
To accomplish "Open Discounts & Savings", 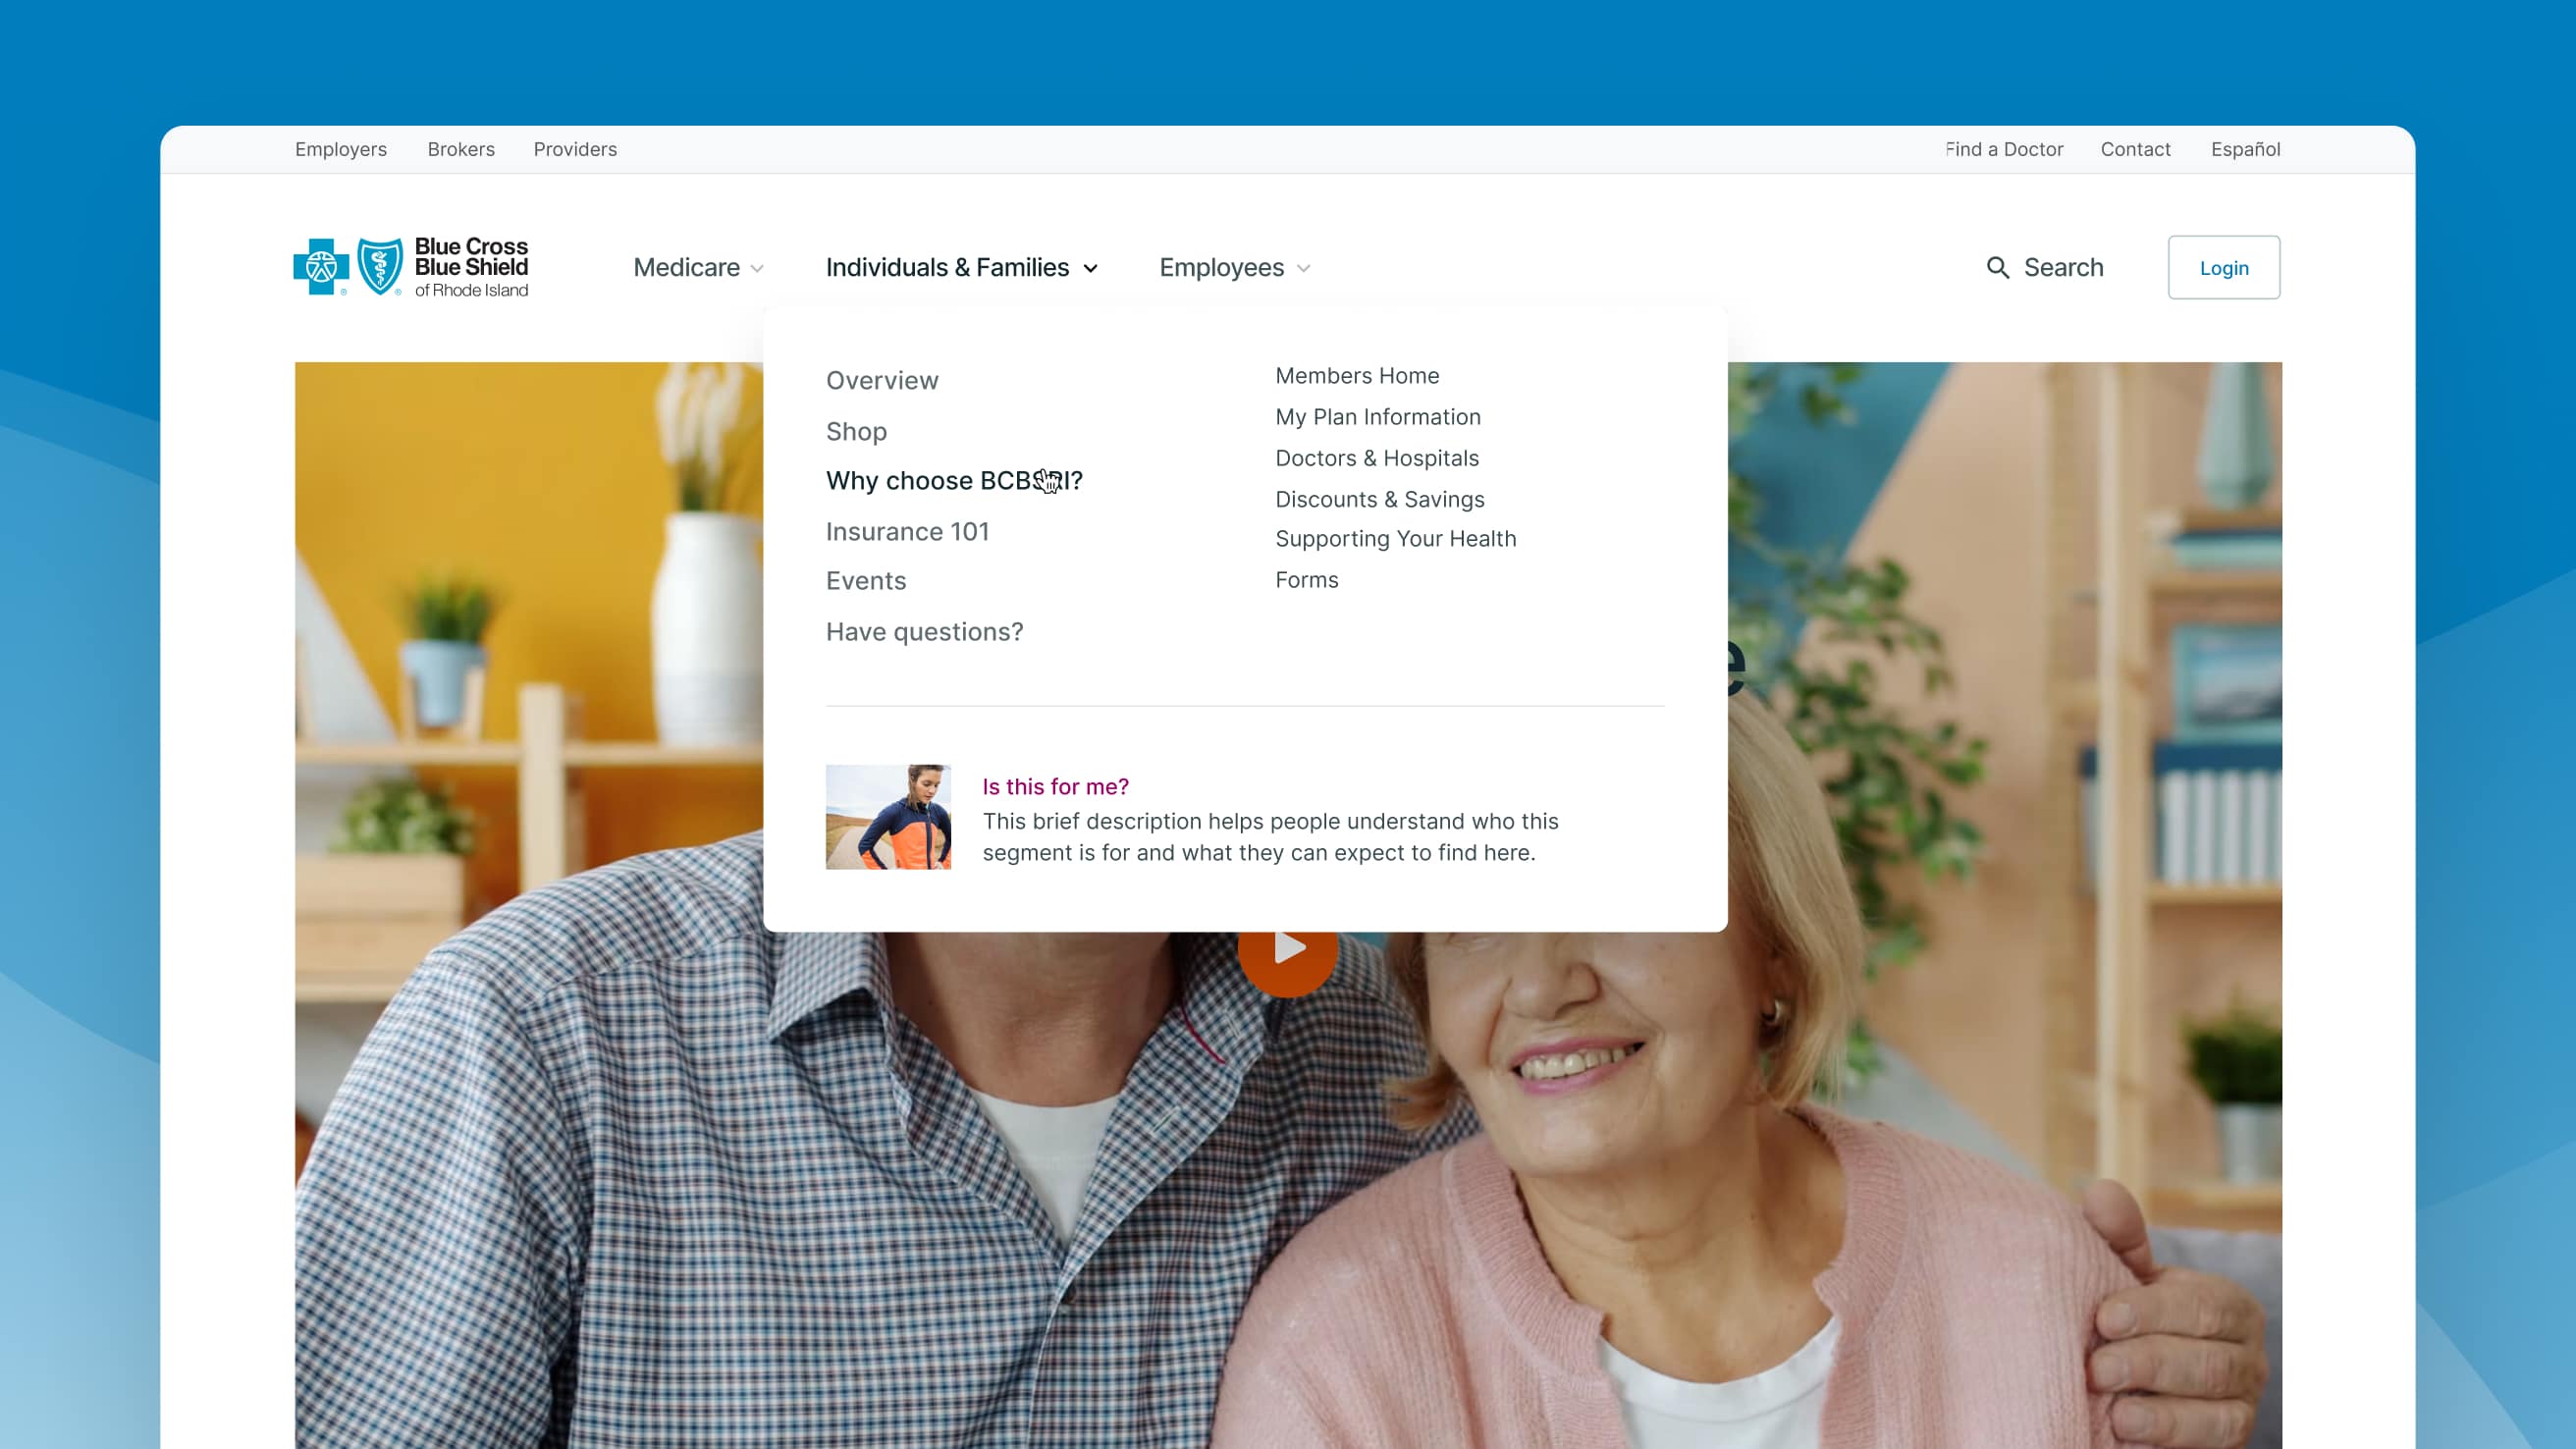I will point(1379,499).
